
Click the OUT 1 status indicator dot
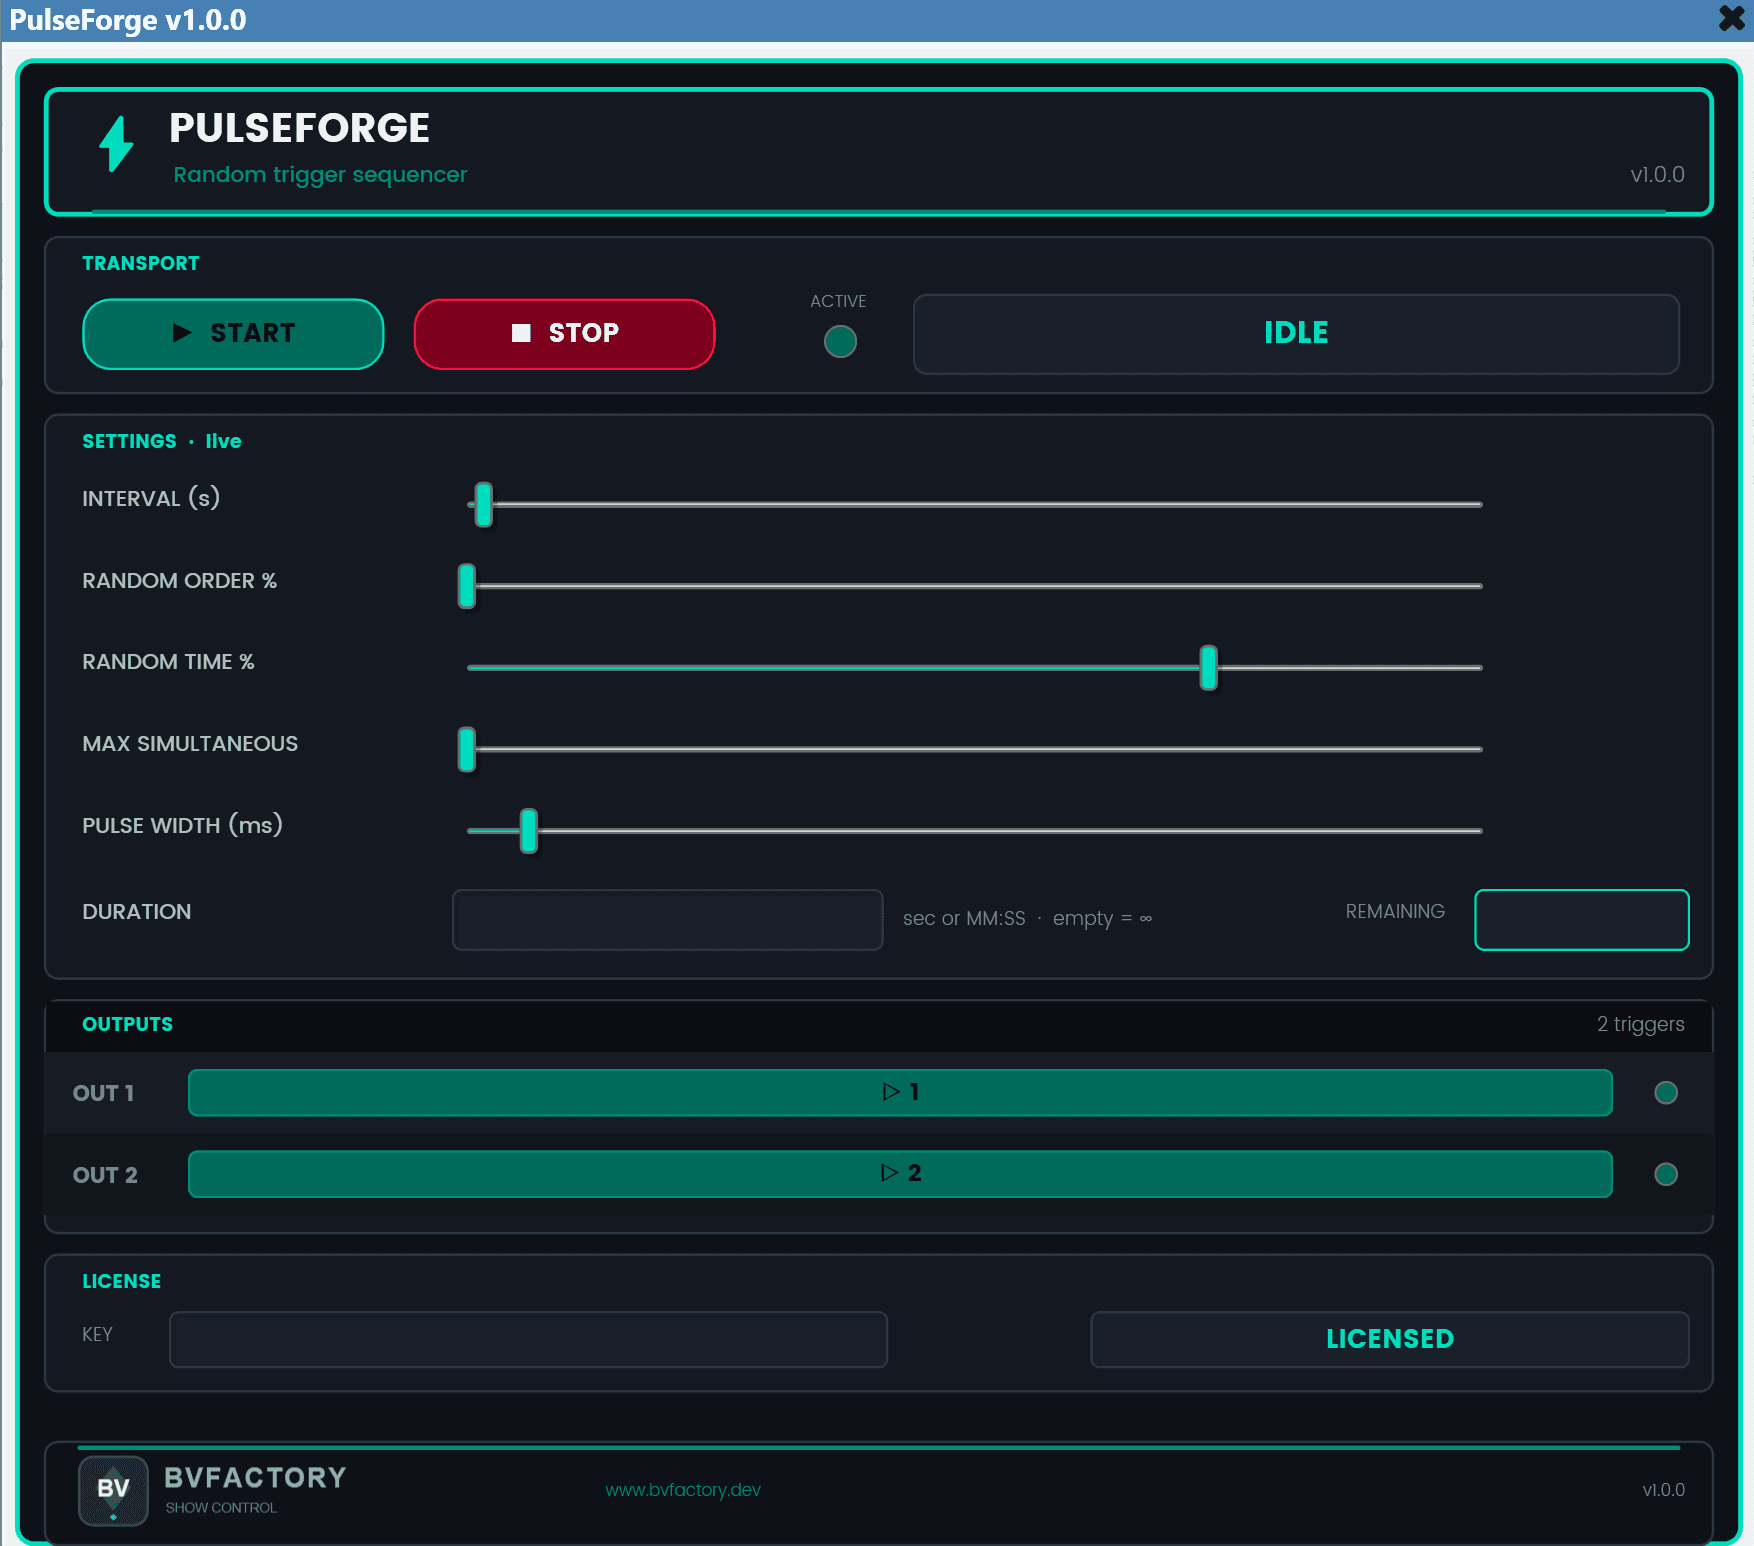click(1666, 1093)
